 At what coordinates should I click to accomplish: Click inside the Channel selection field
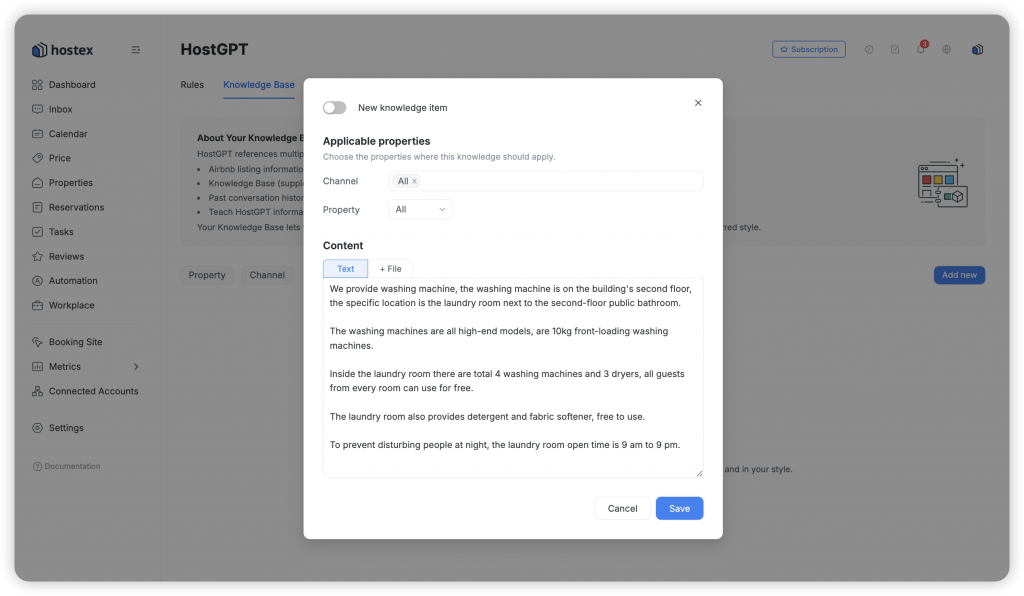tap(560, 181)
